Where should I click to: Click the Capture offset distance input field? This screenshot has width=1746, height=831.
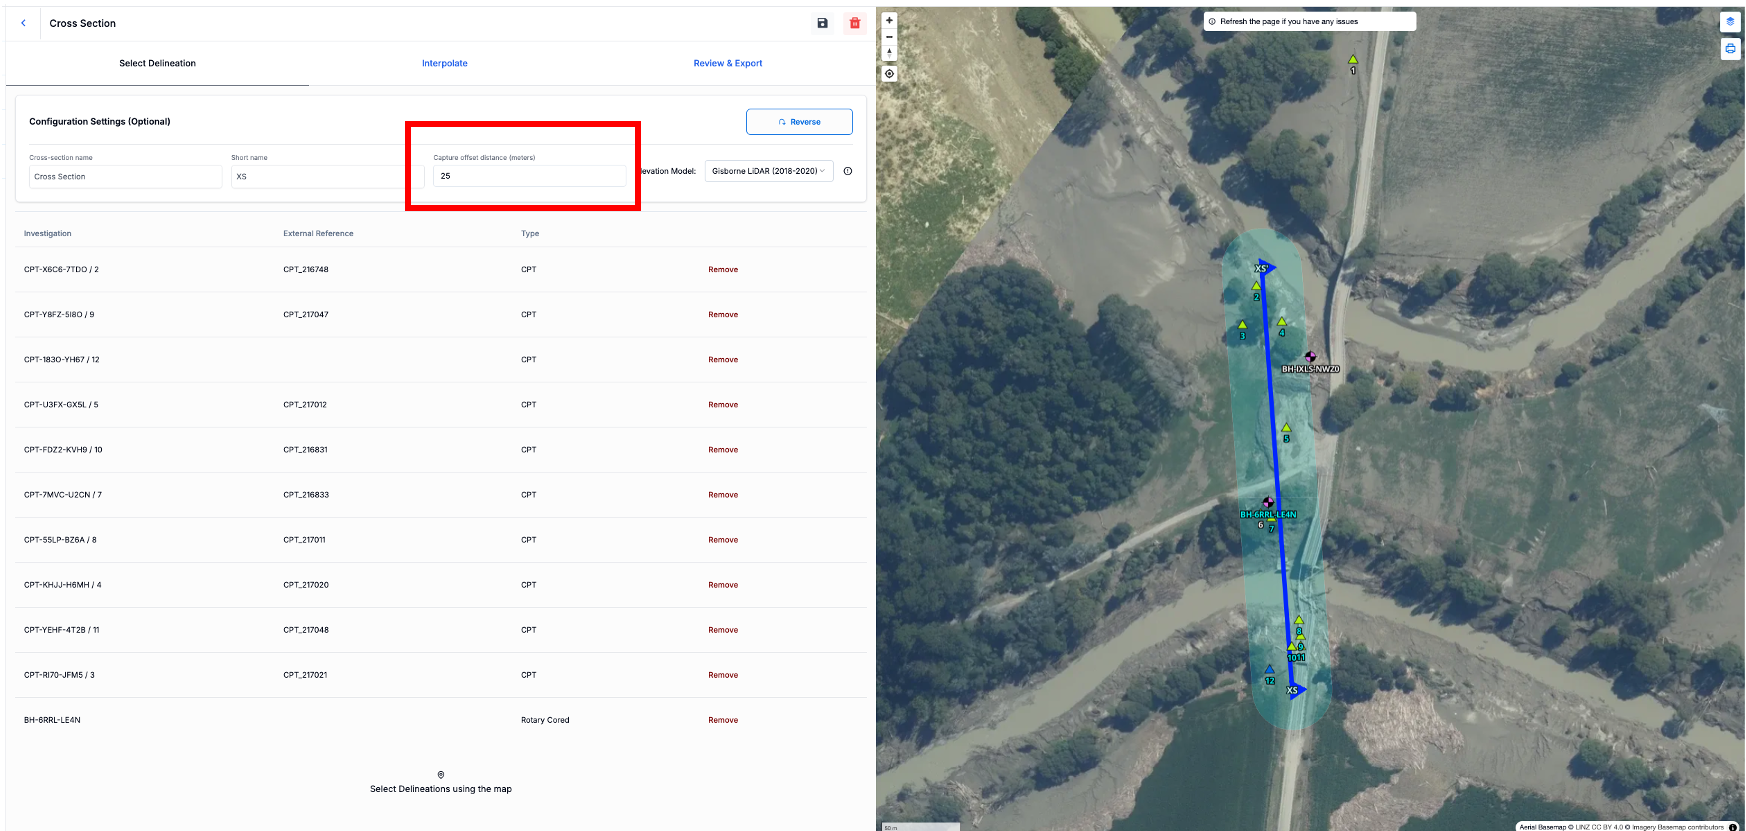coord(529,176)
